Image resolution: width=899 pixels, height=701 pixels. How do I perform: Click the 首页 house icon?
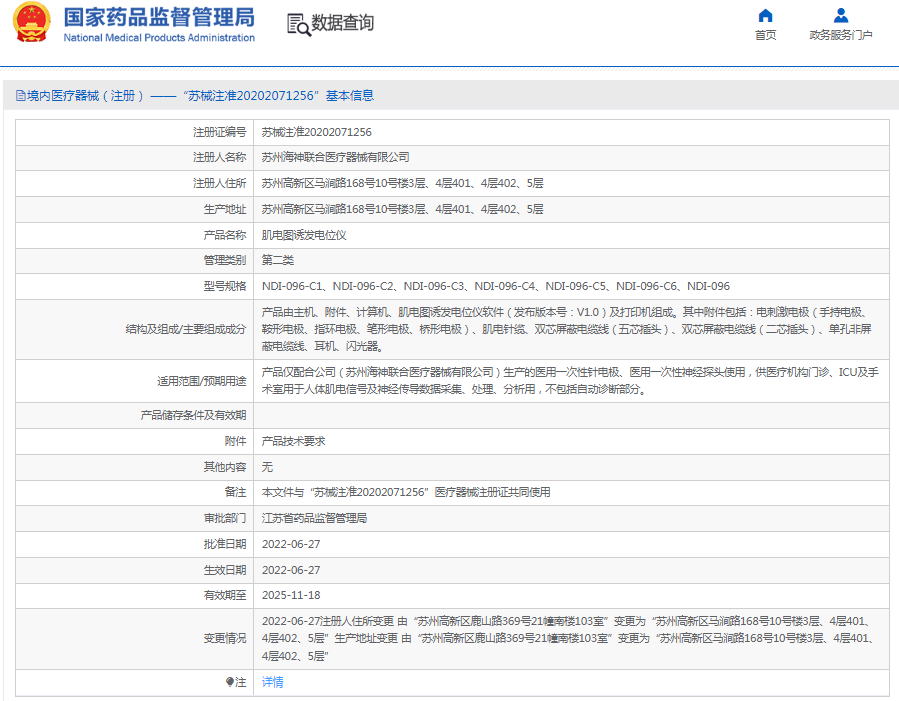pyautogui.click(x=765, y=15)
